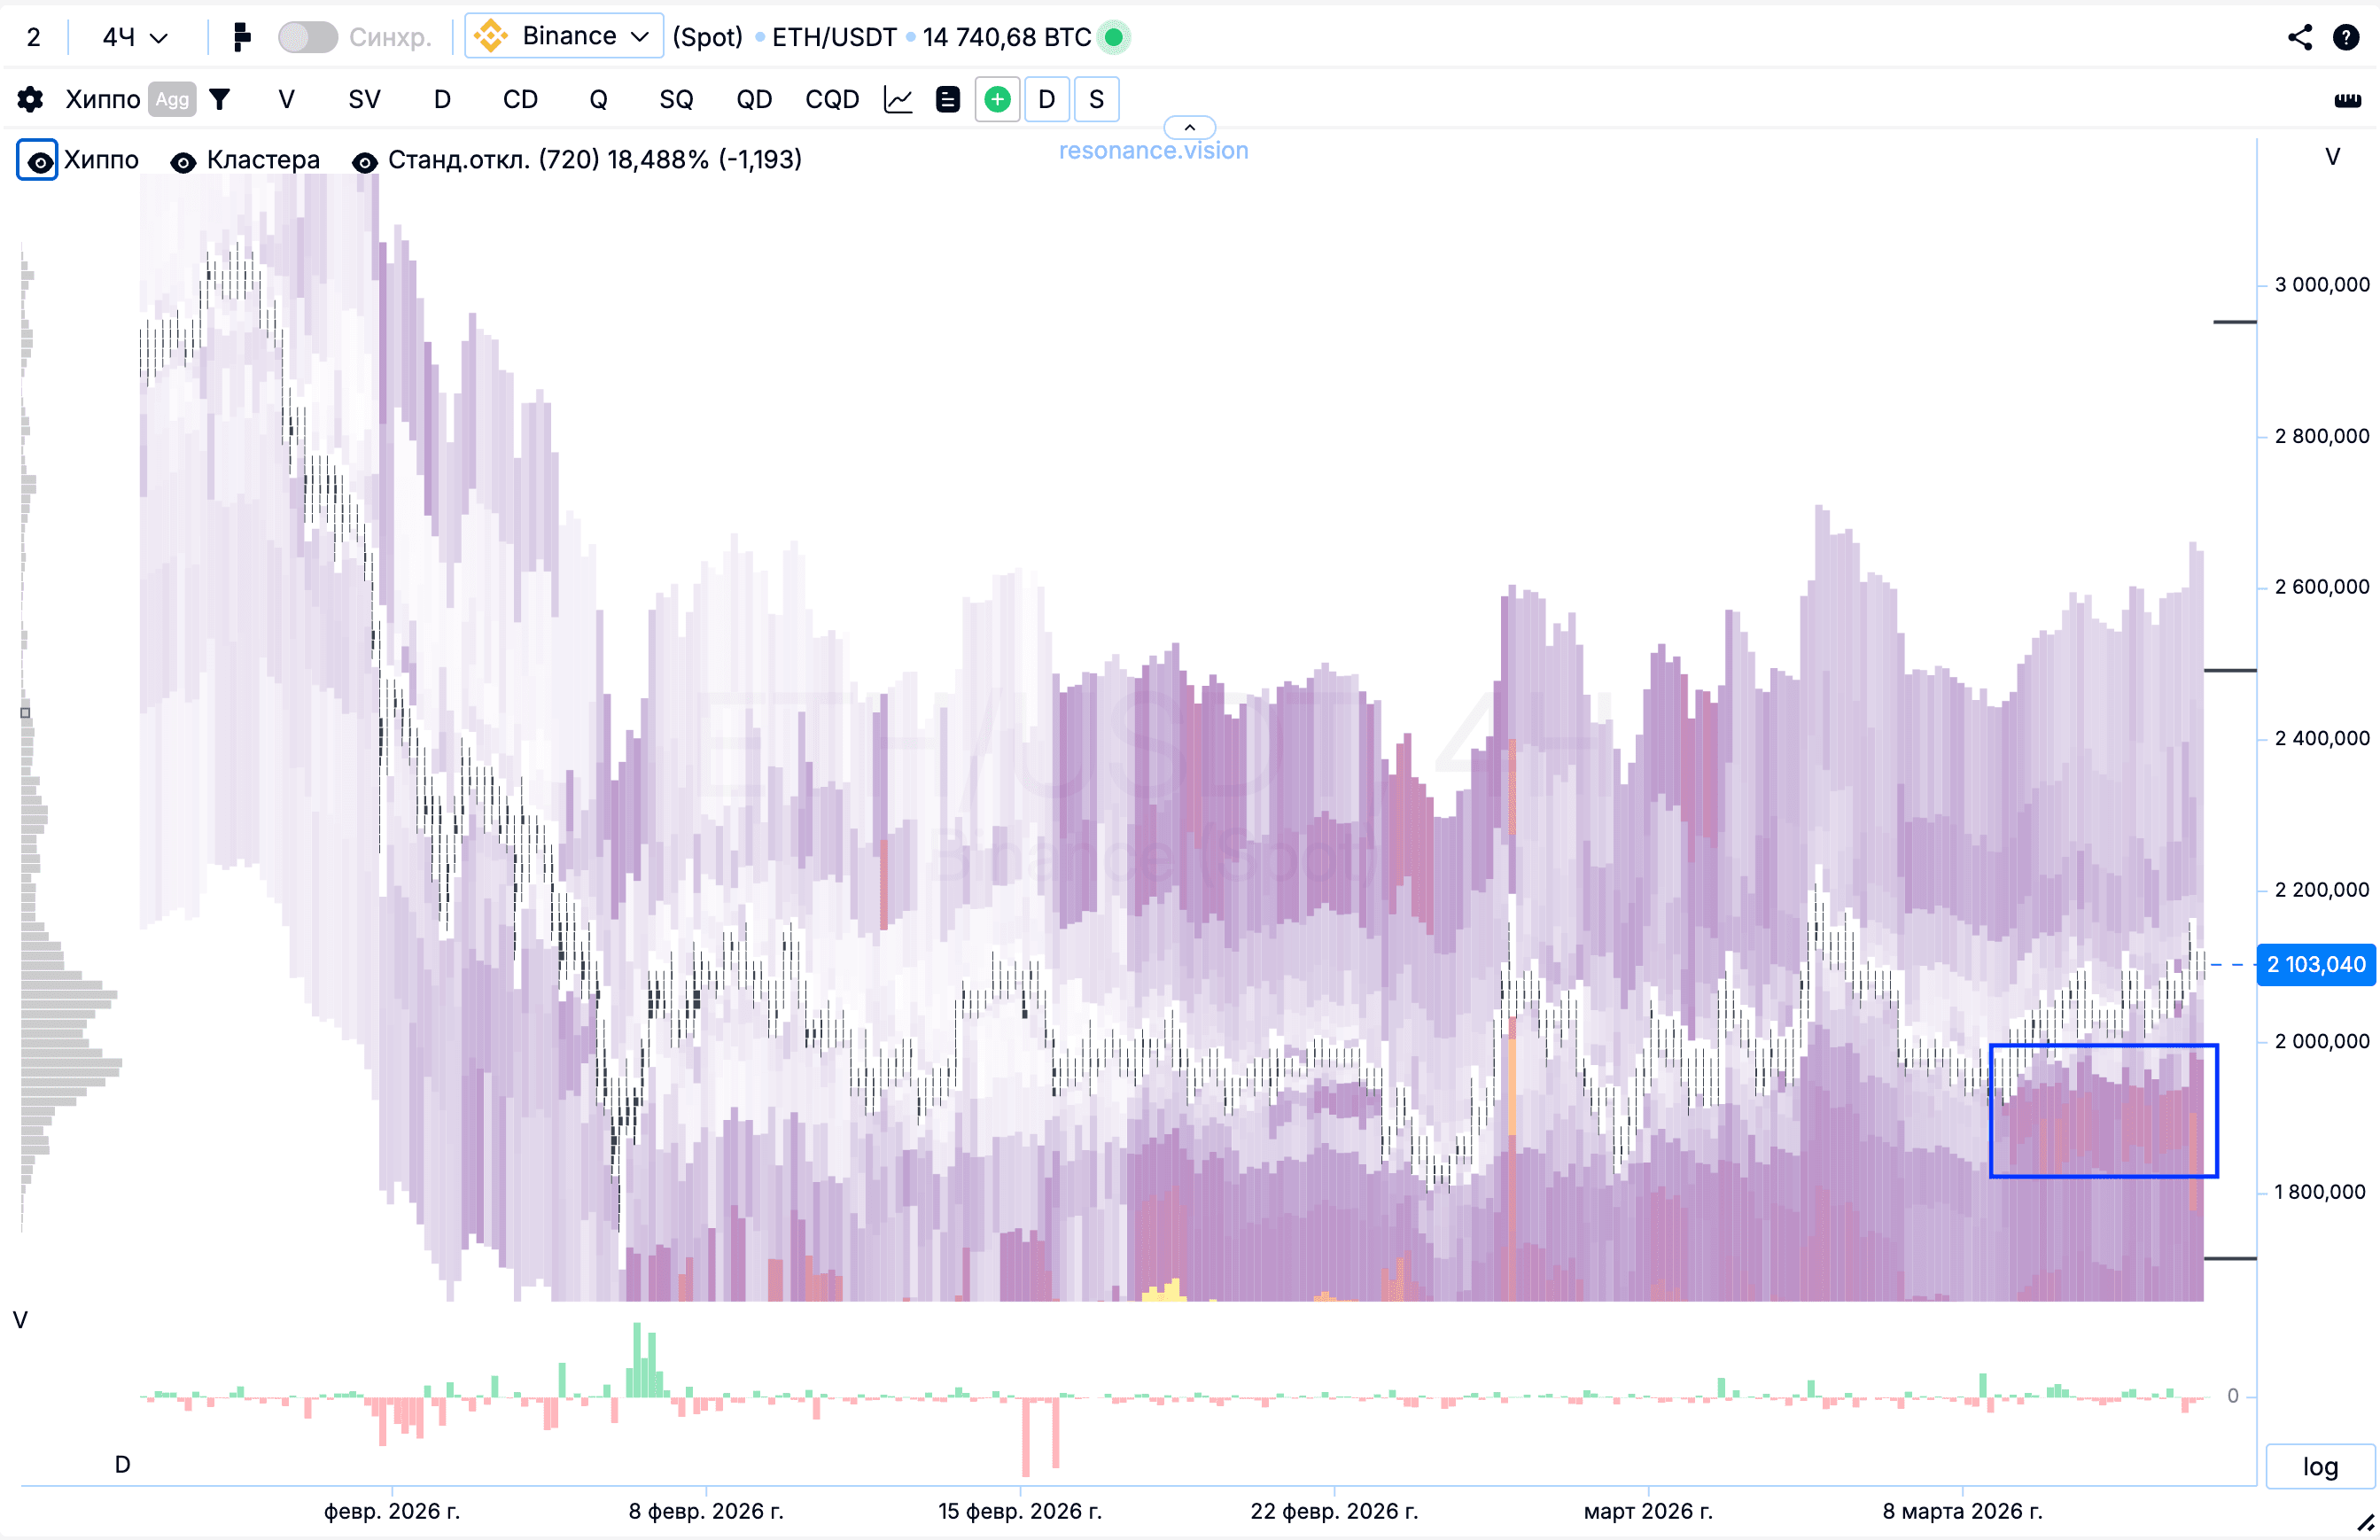Click the log scale button
The image size is (2380, 1540).
click(2319, 1466)
